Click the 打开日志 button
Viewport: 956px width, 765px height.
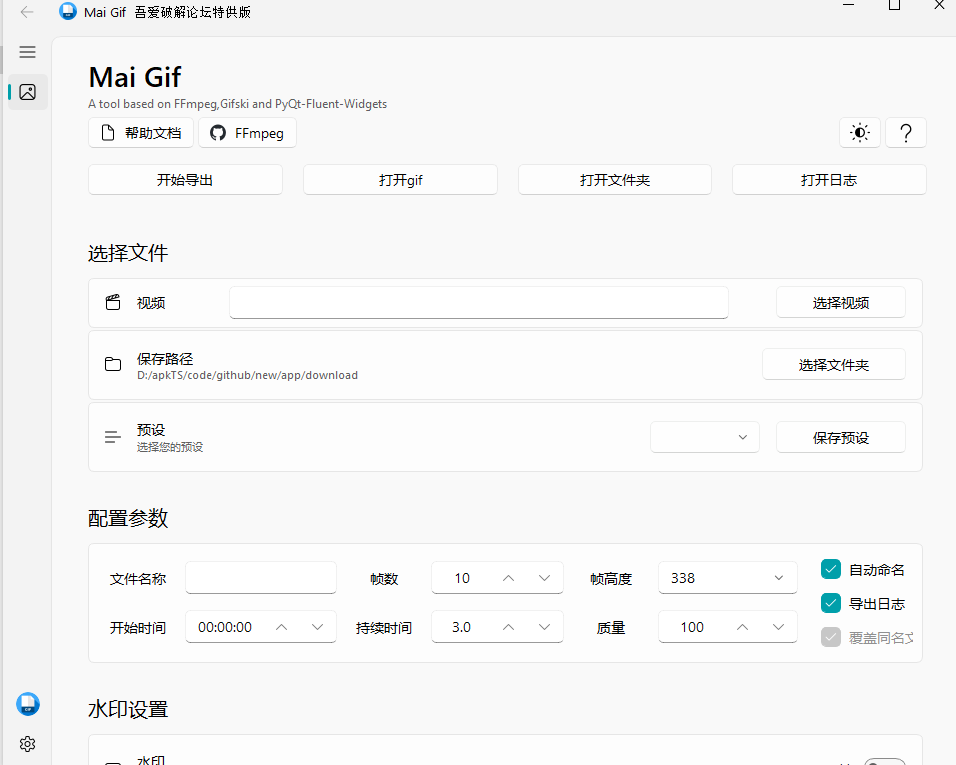(x=828, y=180)
